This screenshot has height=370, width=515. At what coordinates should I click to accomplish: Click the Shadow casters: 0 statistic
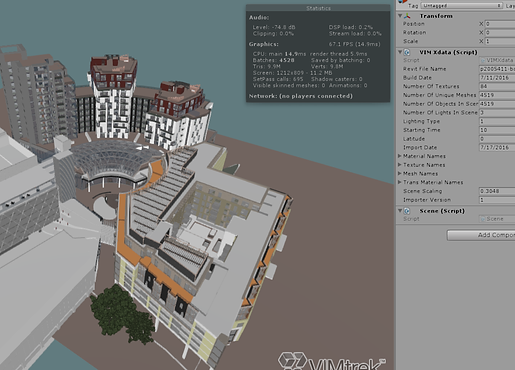point(337,79)
